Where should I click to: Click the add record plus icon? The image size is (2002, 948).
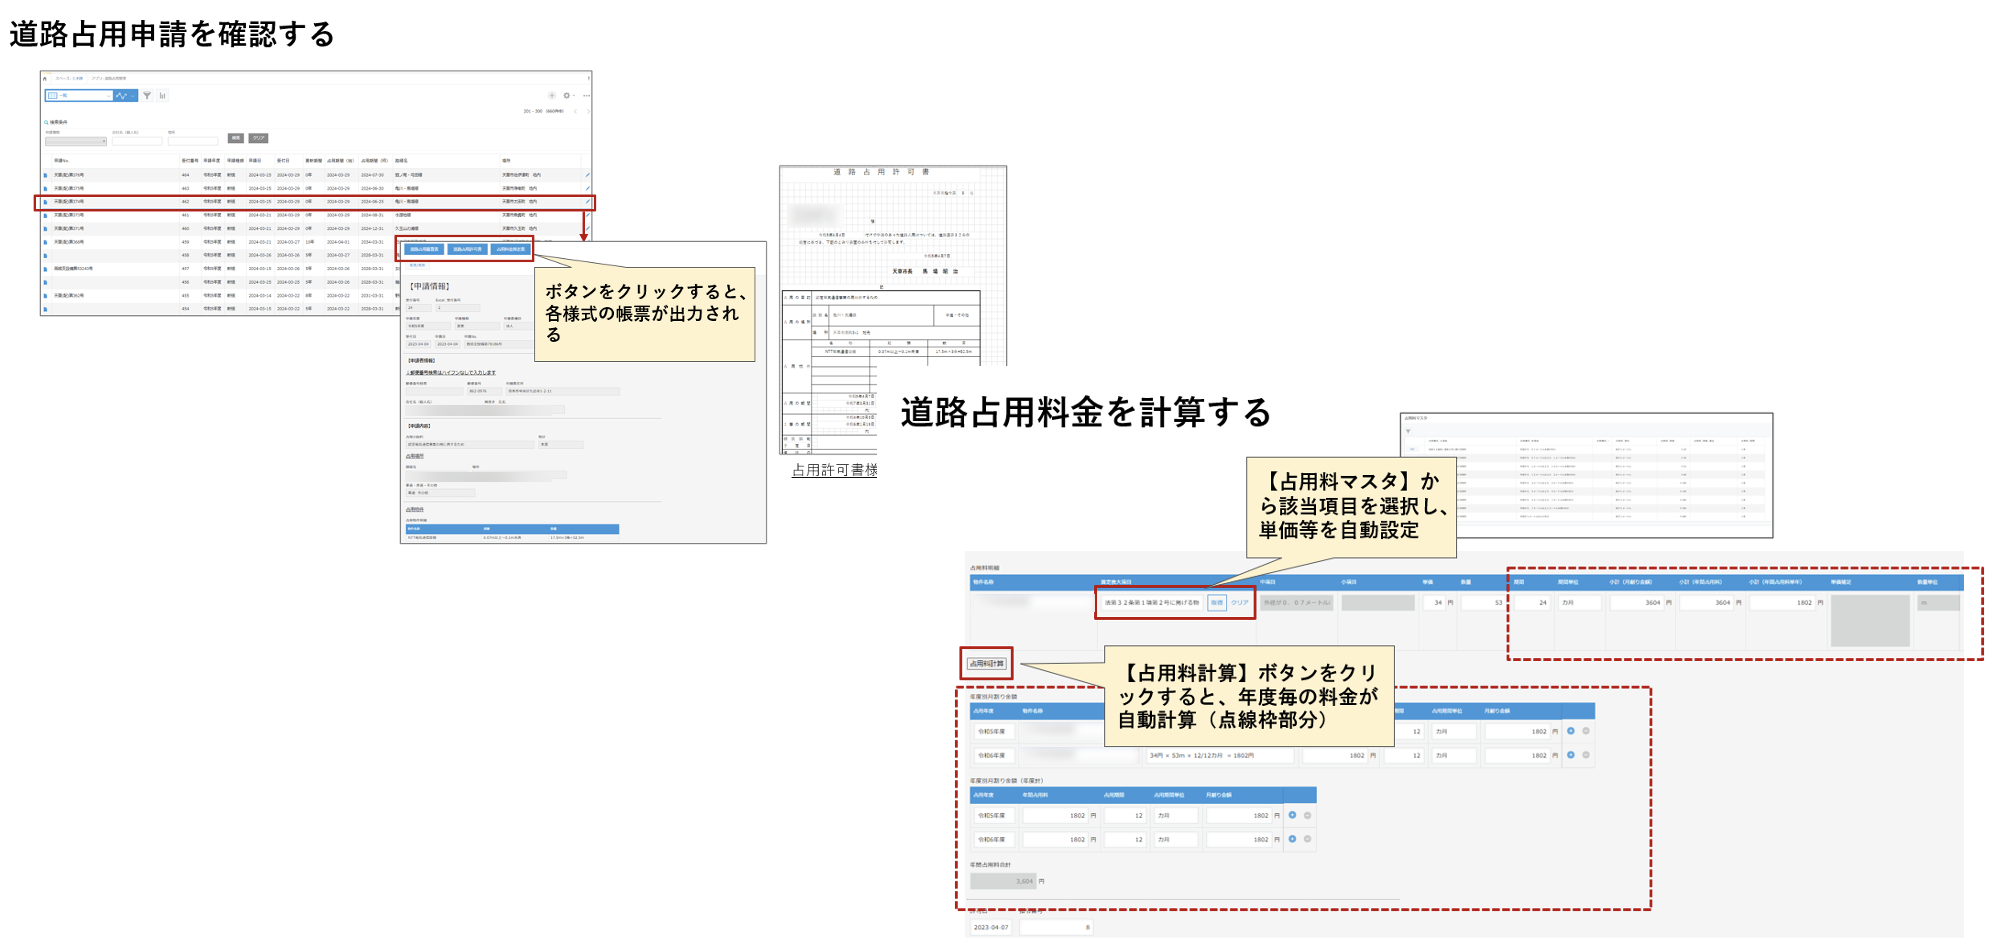pyautogui.click(x=551, y=96)
